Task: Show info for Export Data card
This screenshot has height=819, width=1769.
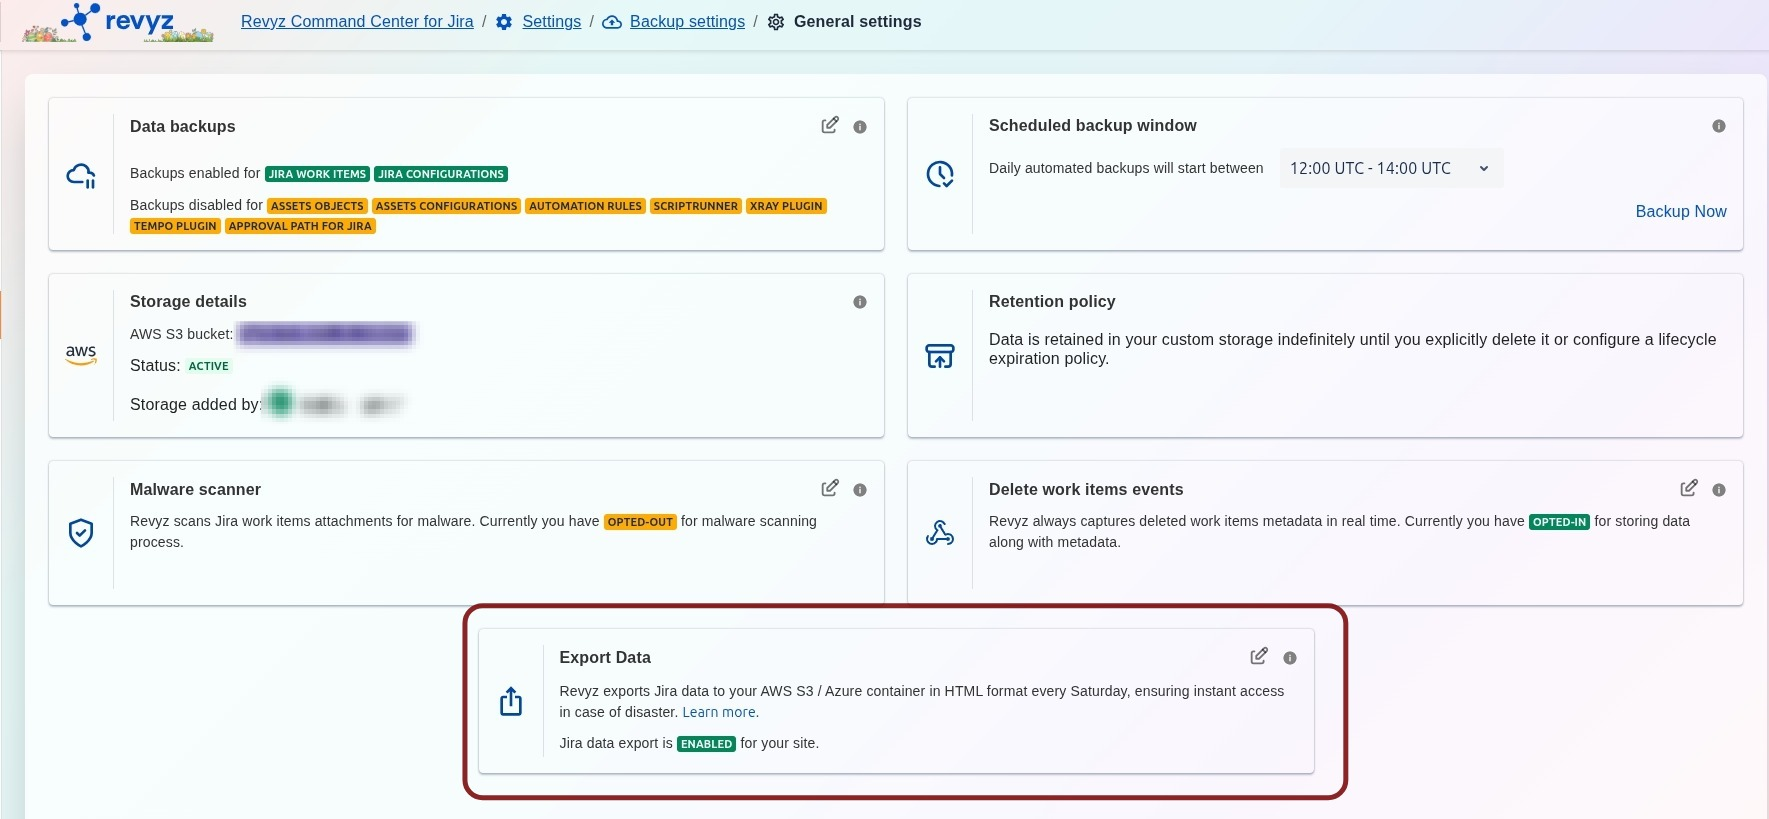Action: click(x=1289, y=658)
